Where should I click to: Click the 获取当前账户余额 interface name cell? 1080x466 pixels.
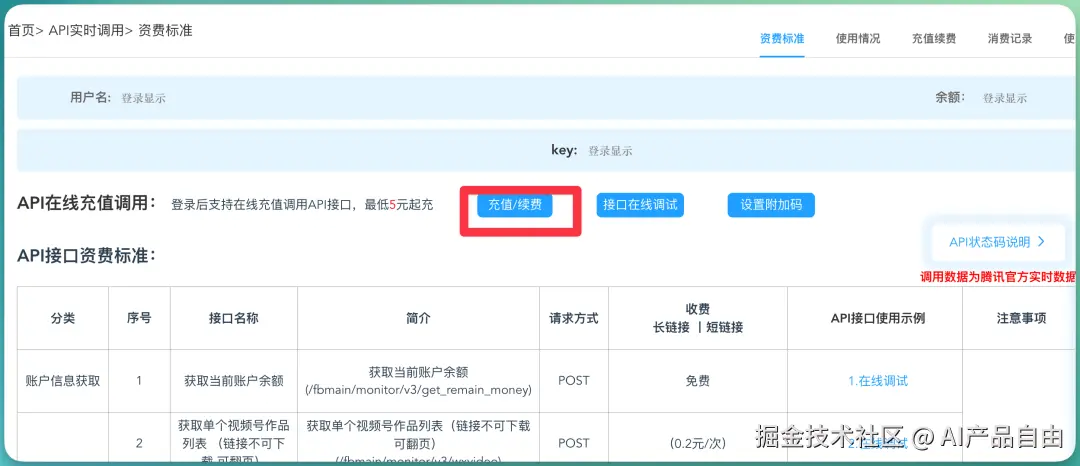(x=233, y=381)
